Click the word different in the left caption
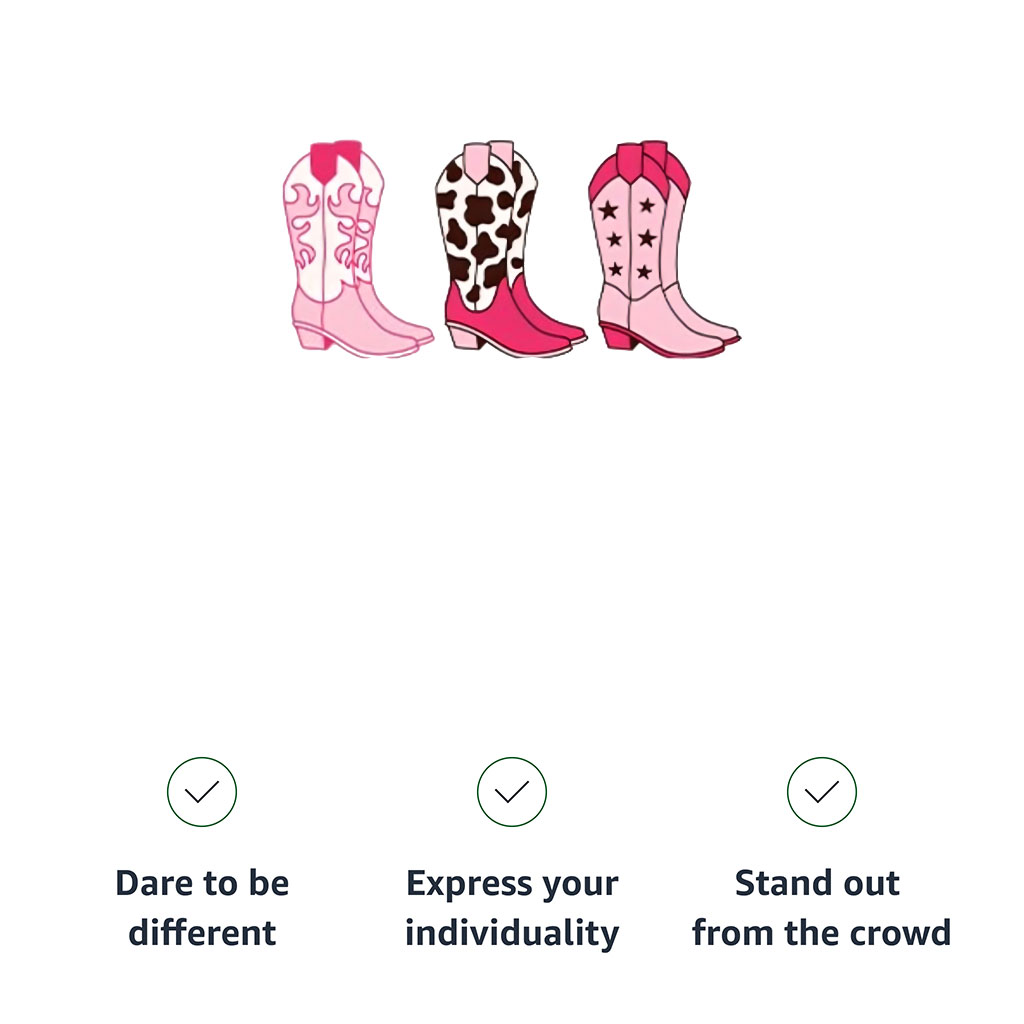 tap(202, 933)
